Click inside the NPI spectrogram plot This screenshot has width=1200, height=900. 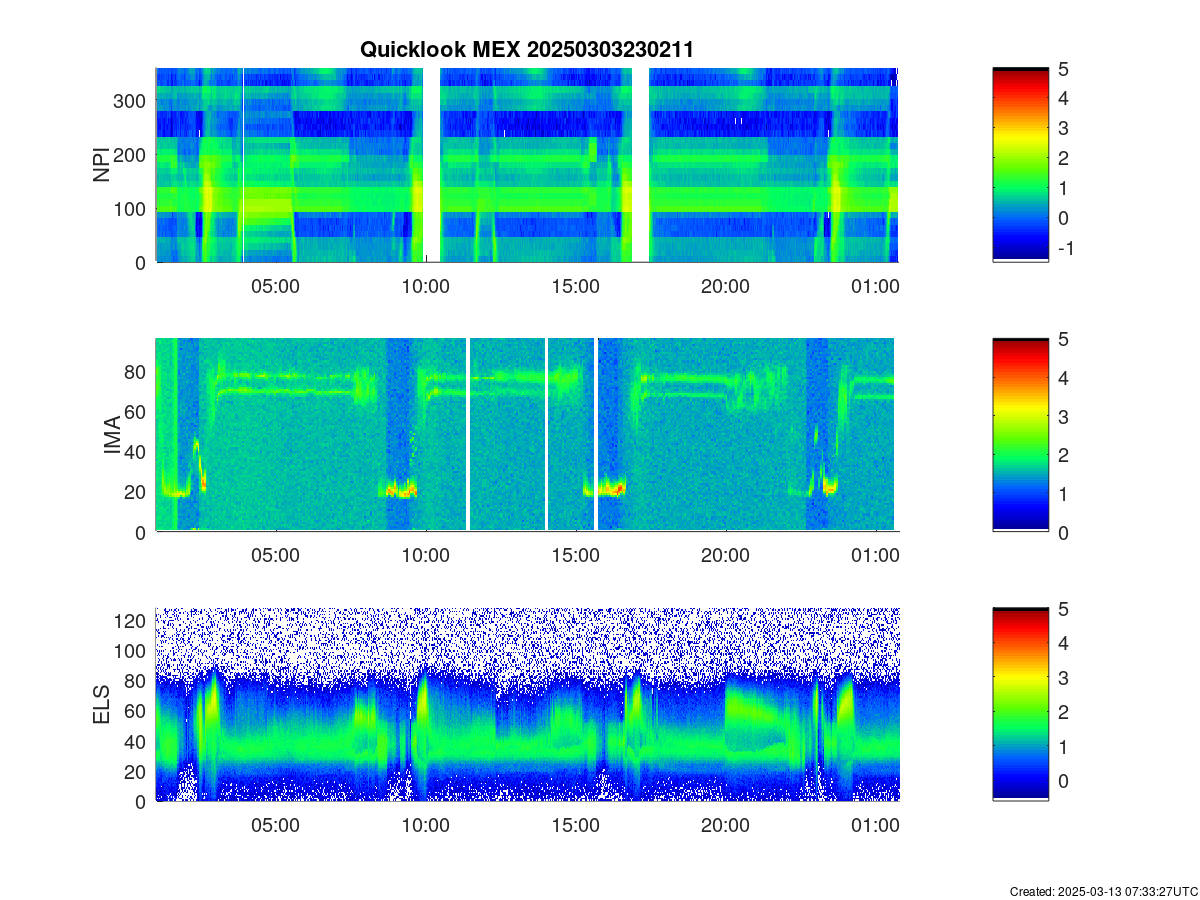[x=527, y=165]
